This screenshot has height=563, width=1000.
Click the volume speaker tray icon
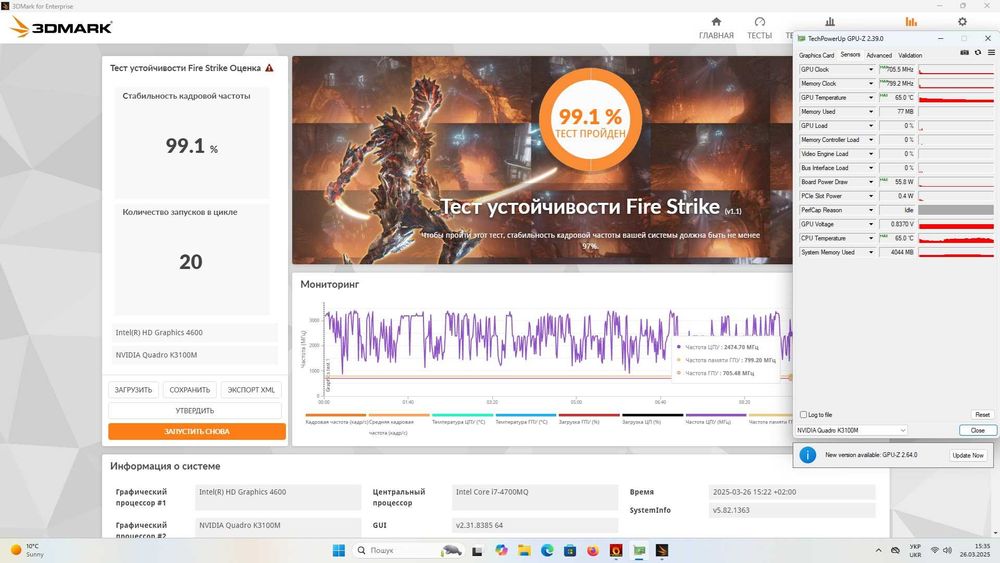pyautogui.click(x=948, y=550)
